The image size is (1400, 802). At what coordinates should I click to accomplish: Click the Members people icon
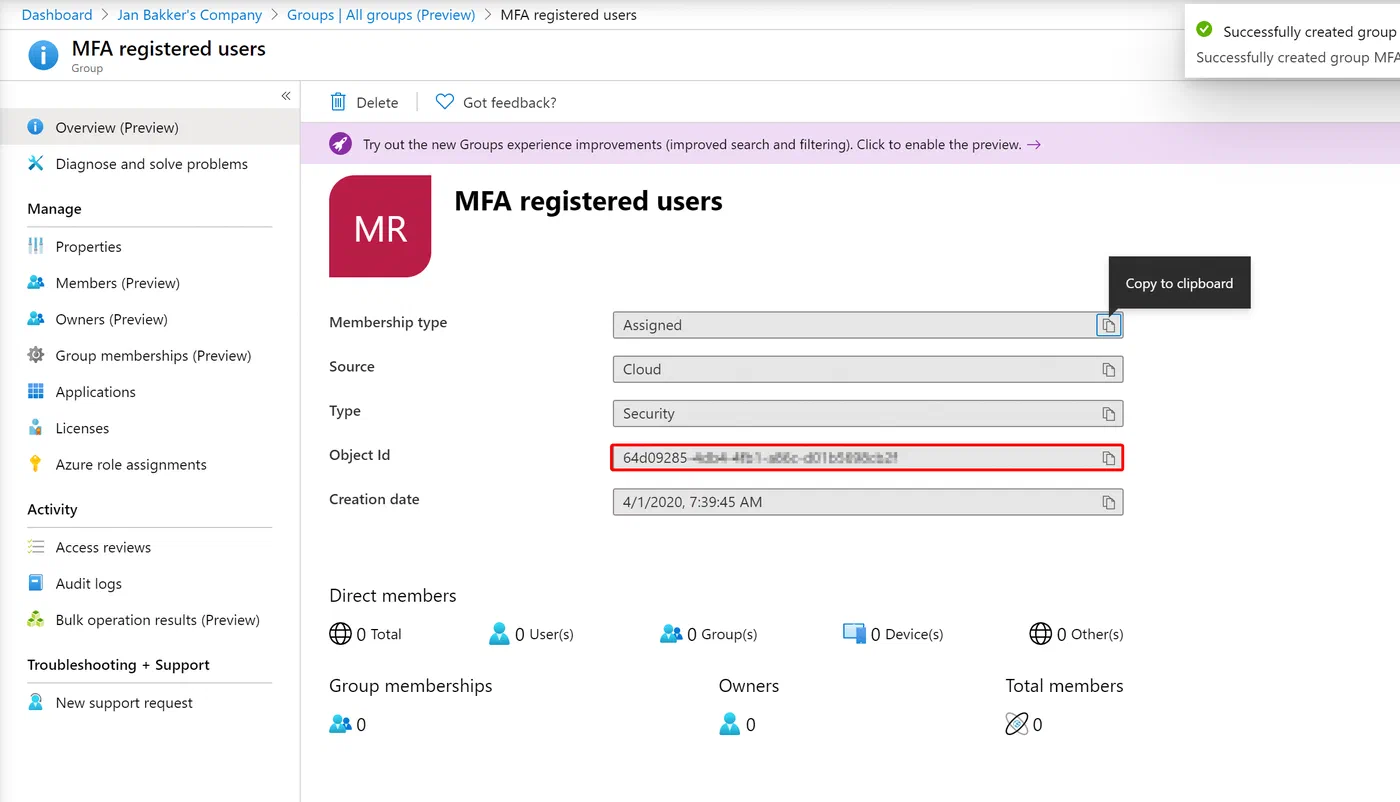pos(35,282)
